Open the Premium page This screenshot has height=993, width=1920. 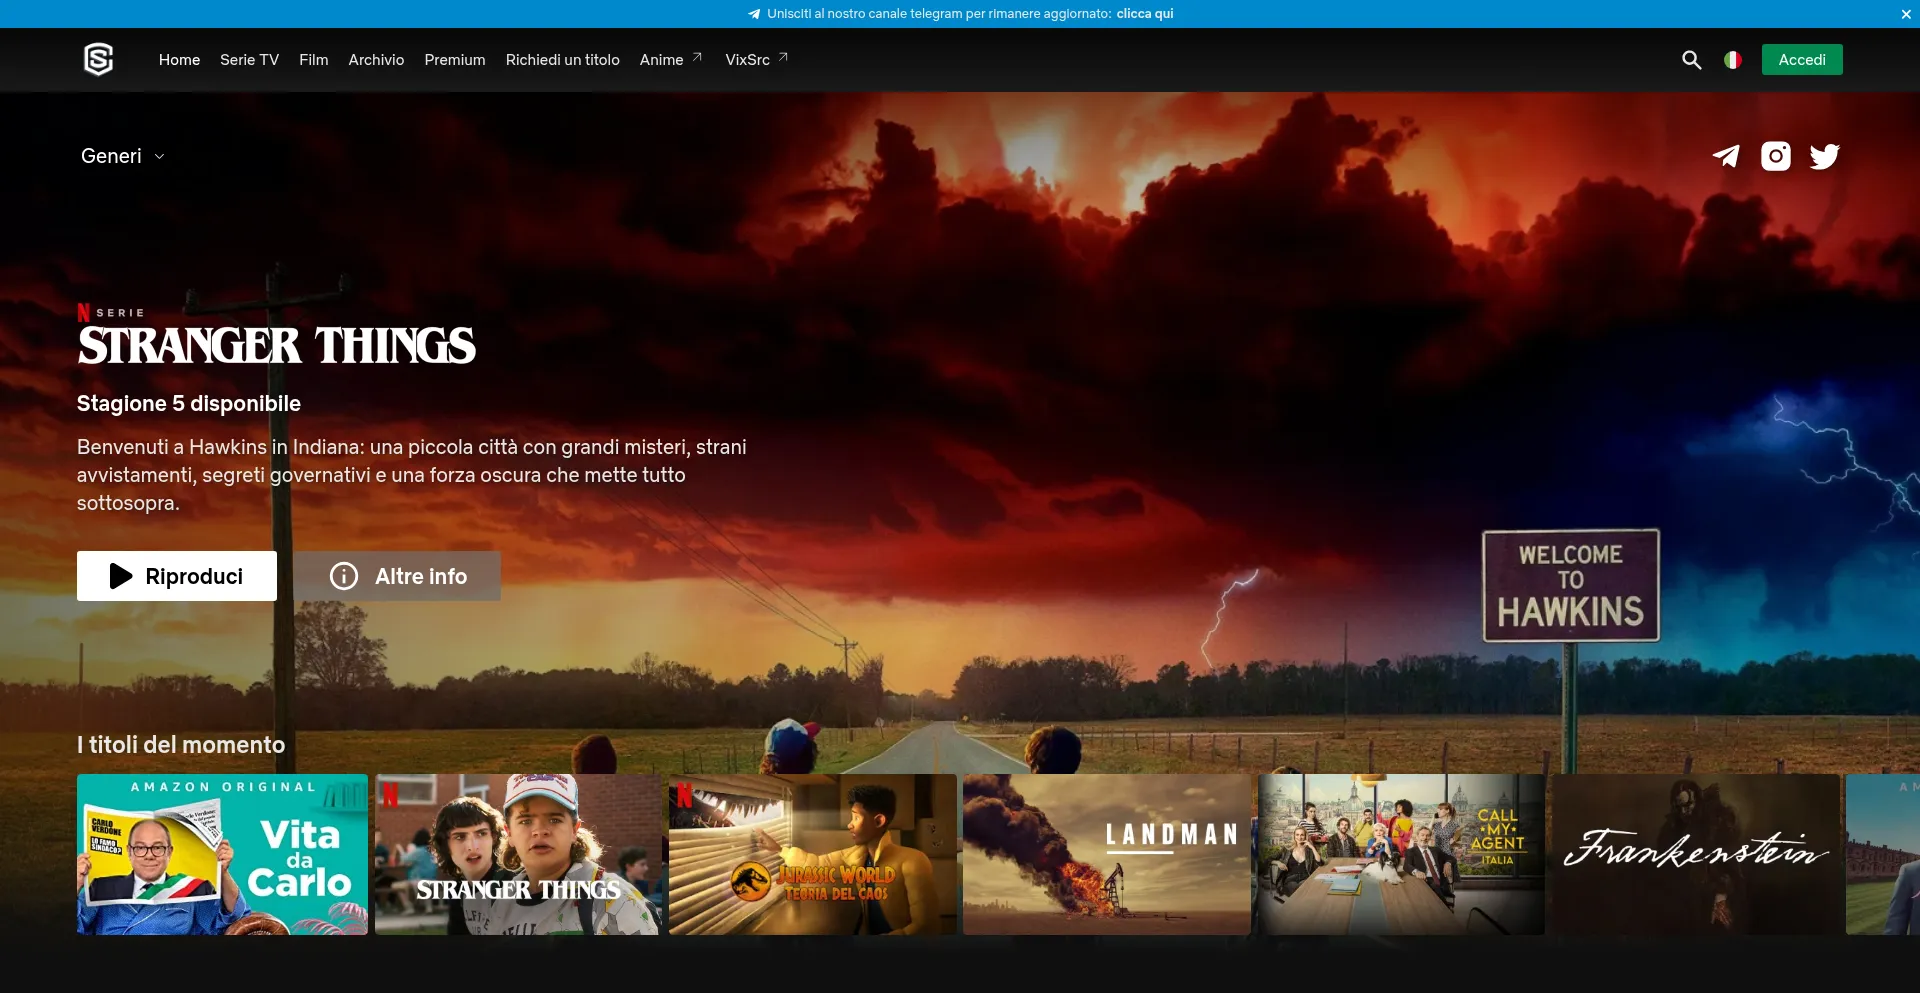pos(454,60)
